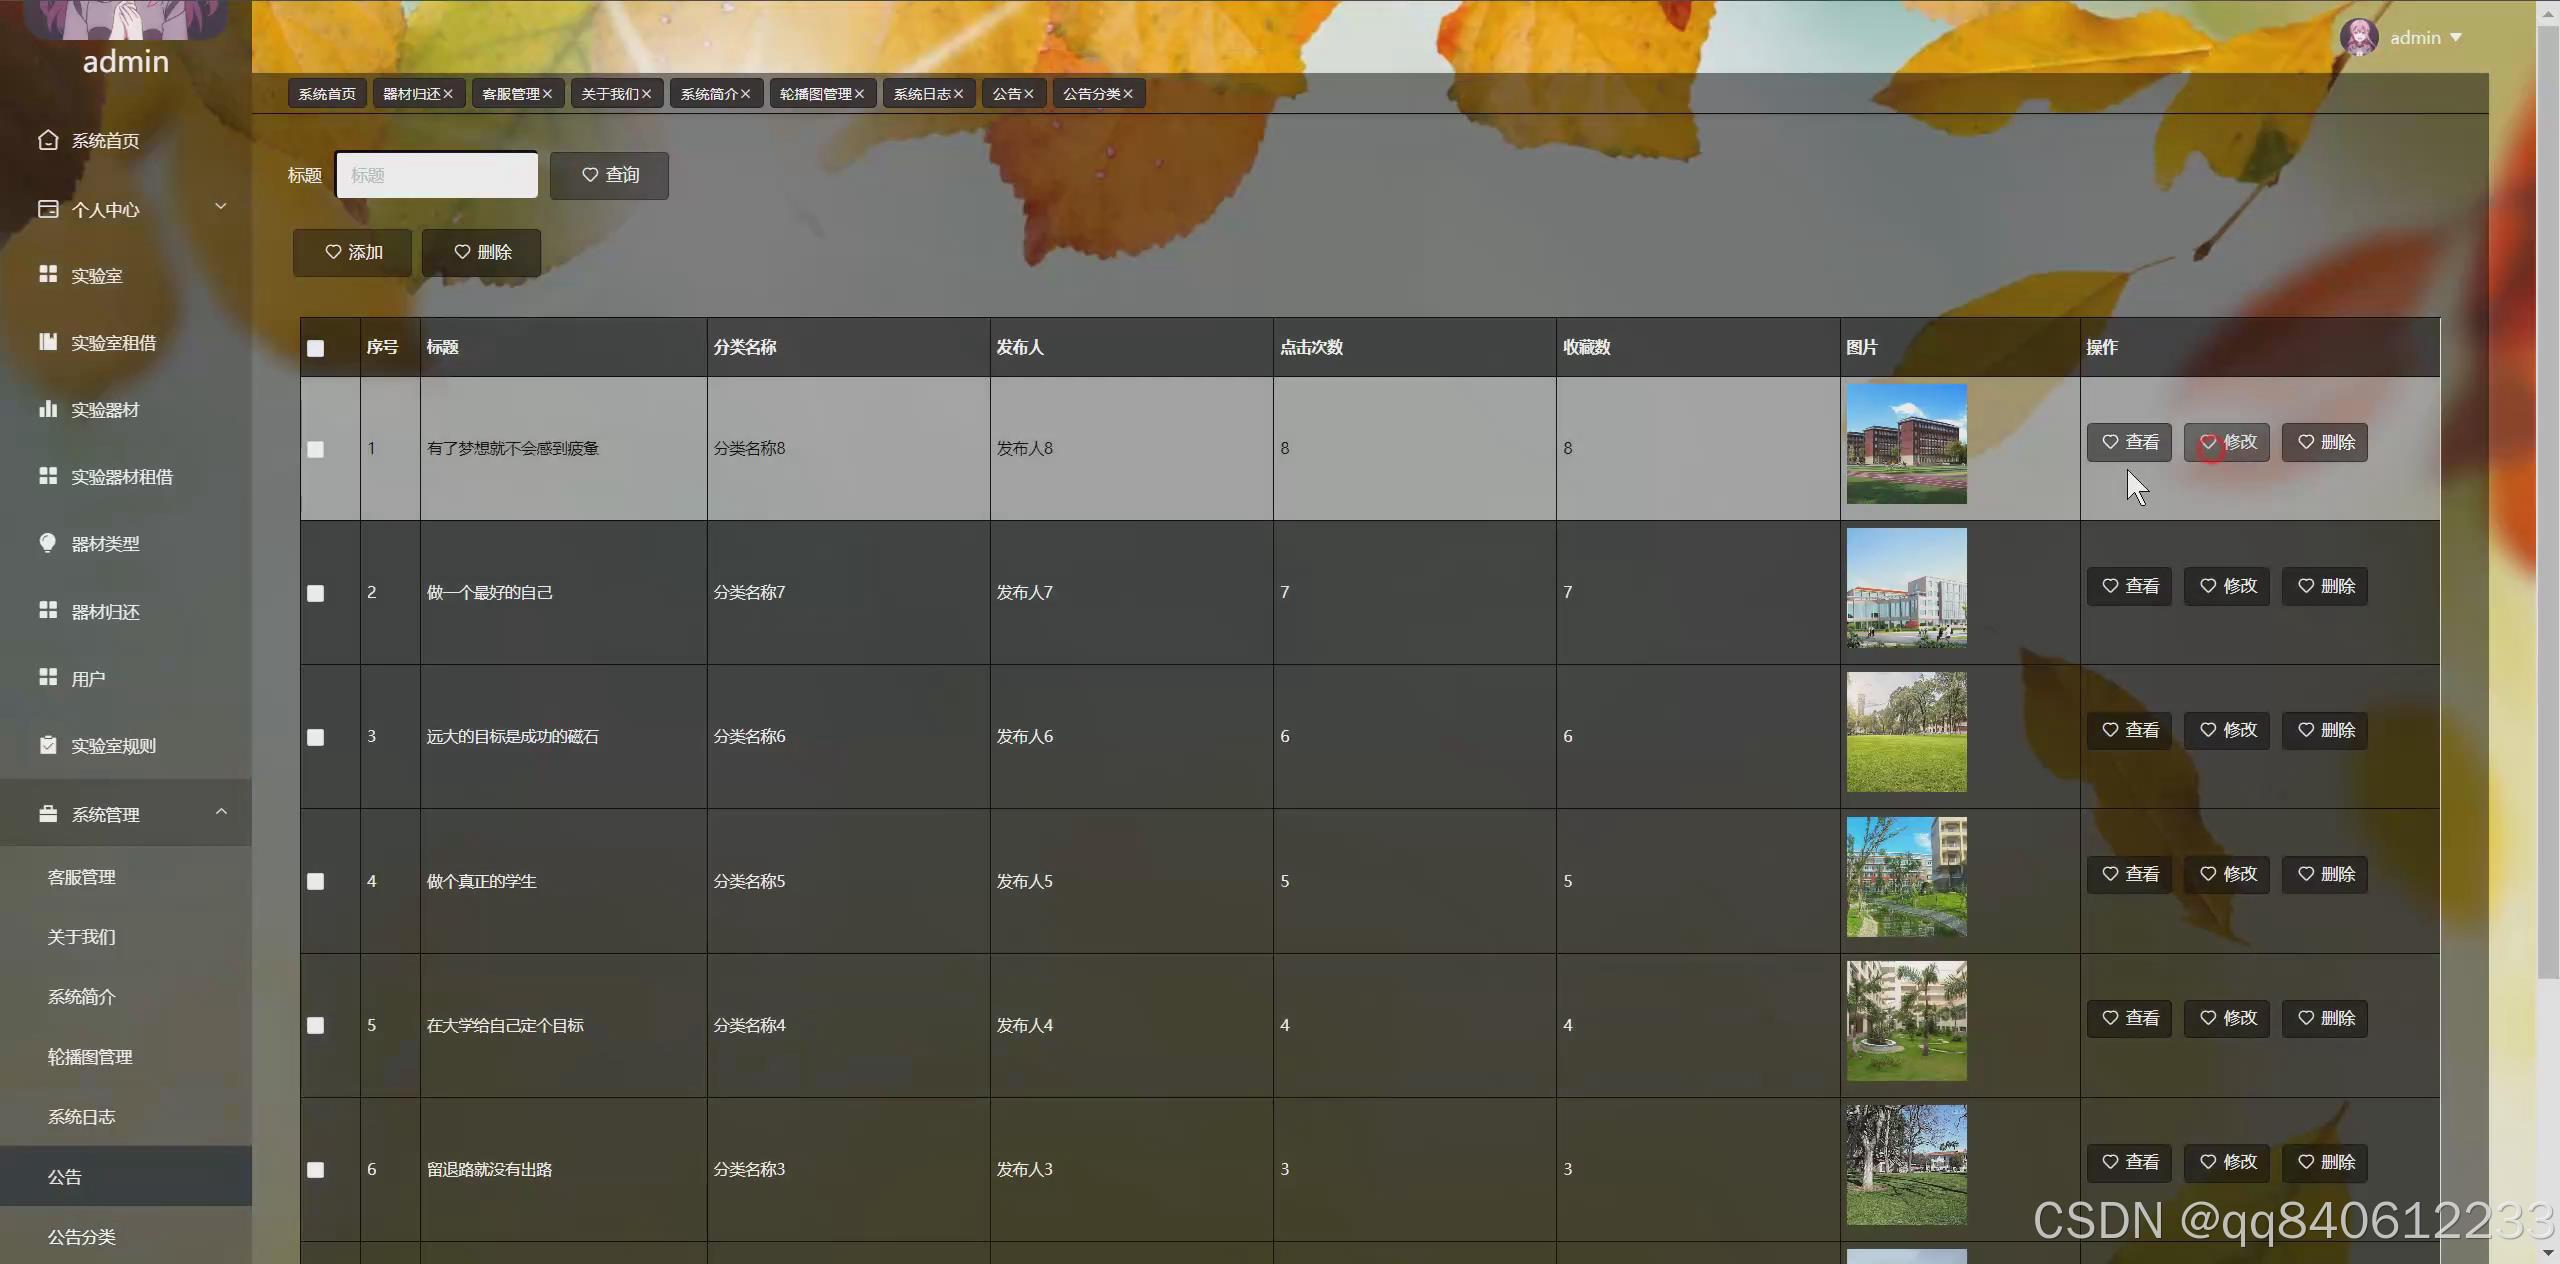Switch to the 系统首页 tab
Screen dimensions: 2560x1264
(327, 94)
